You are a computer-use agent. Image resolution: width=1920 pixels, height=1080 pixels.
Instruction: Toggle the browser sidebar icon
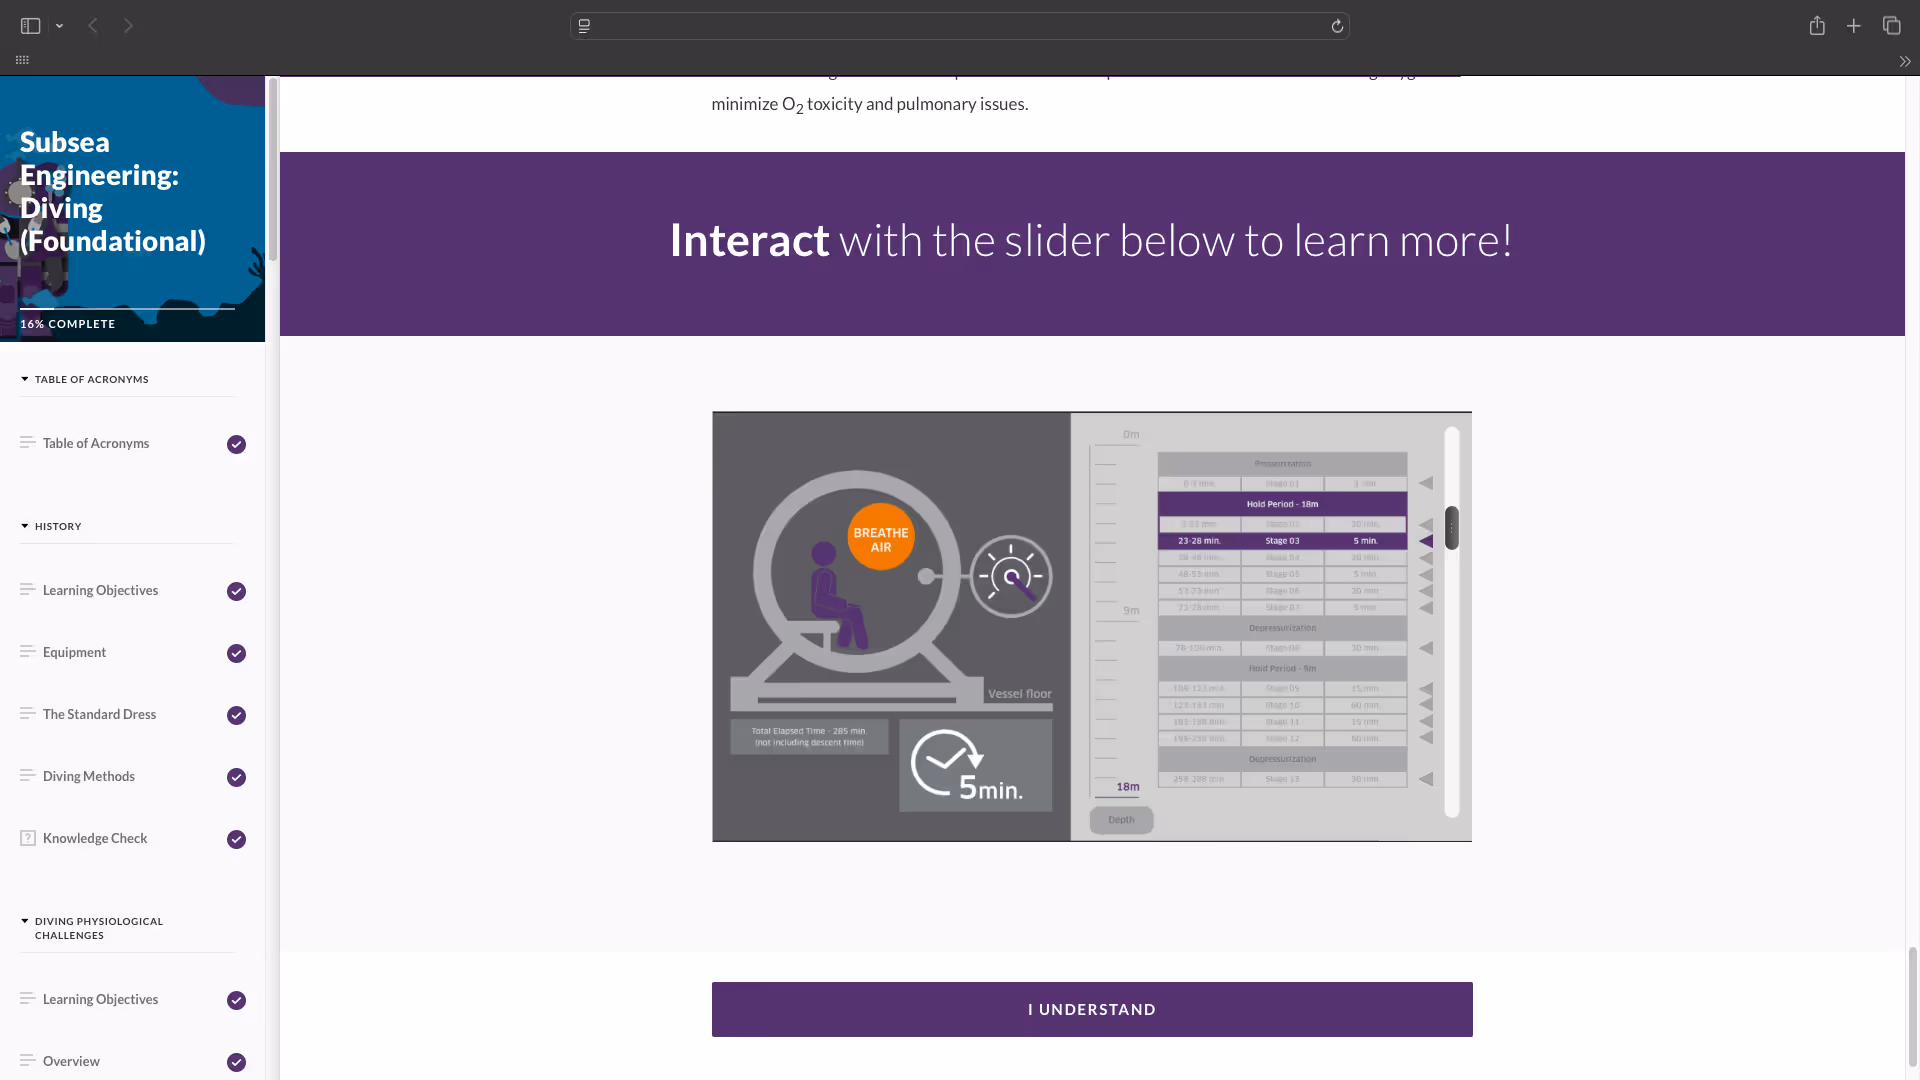30,26
